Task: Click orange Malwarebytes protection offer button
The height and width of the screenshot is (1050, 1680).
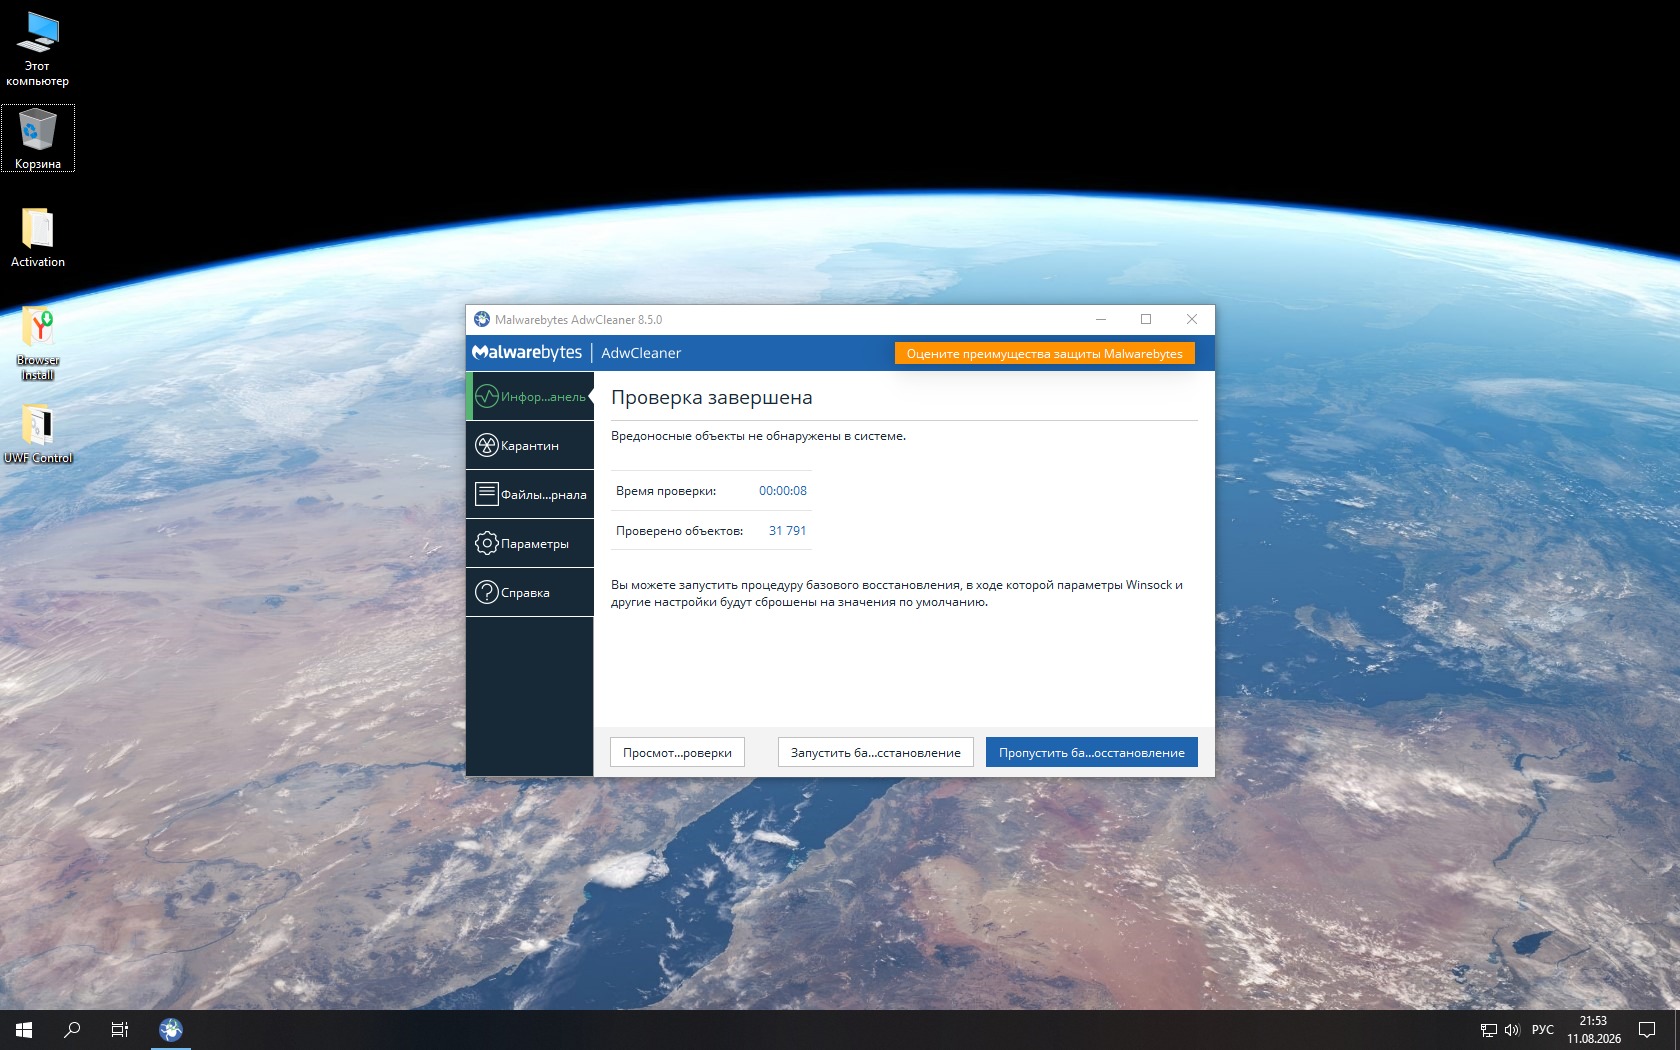Action: click(1044, 354)
